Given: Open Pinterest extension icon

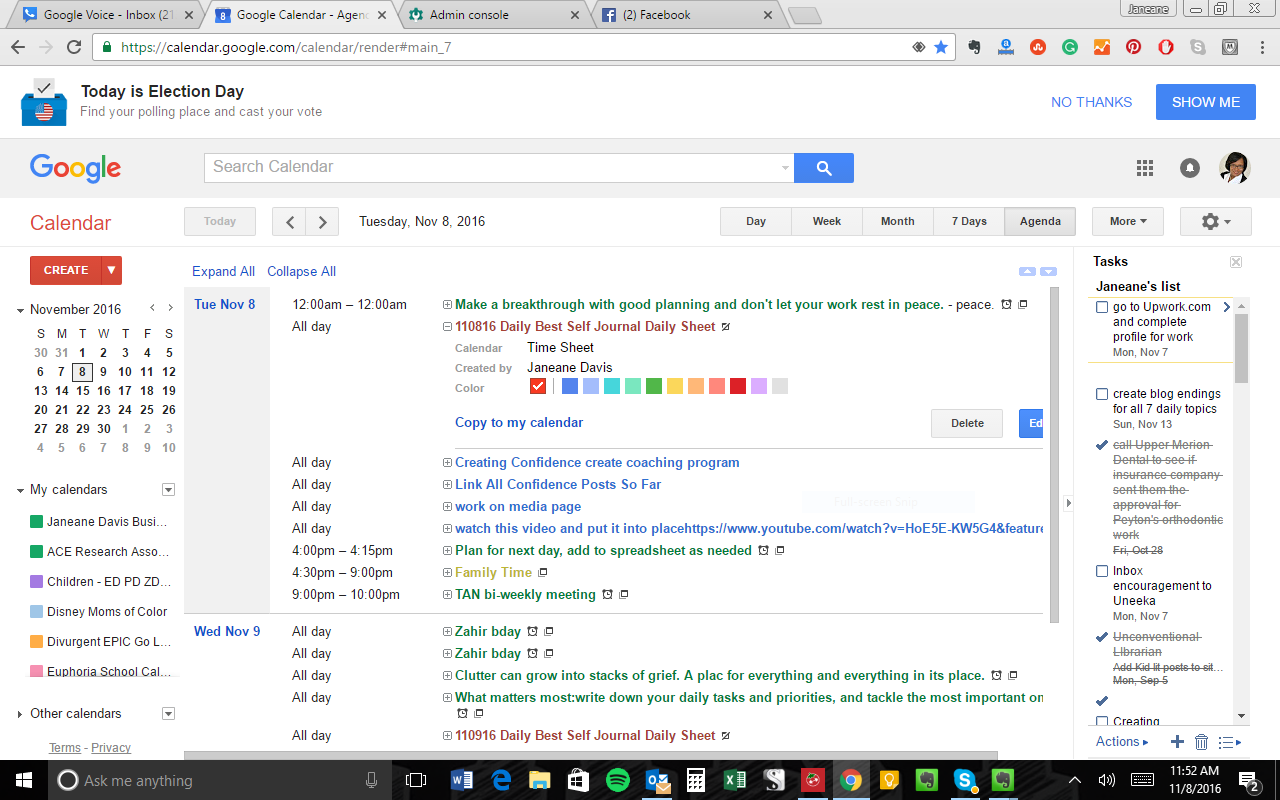Looking at the screenshot, I should click(x=1134, y=47).
